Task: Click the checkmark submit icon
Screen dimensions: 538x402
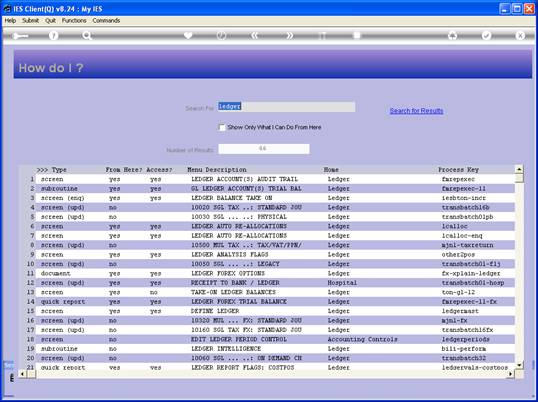Action: click(486, 35)
